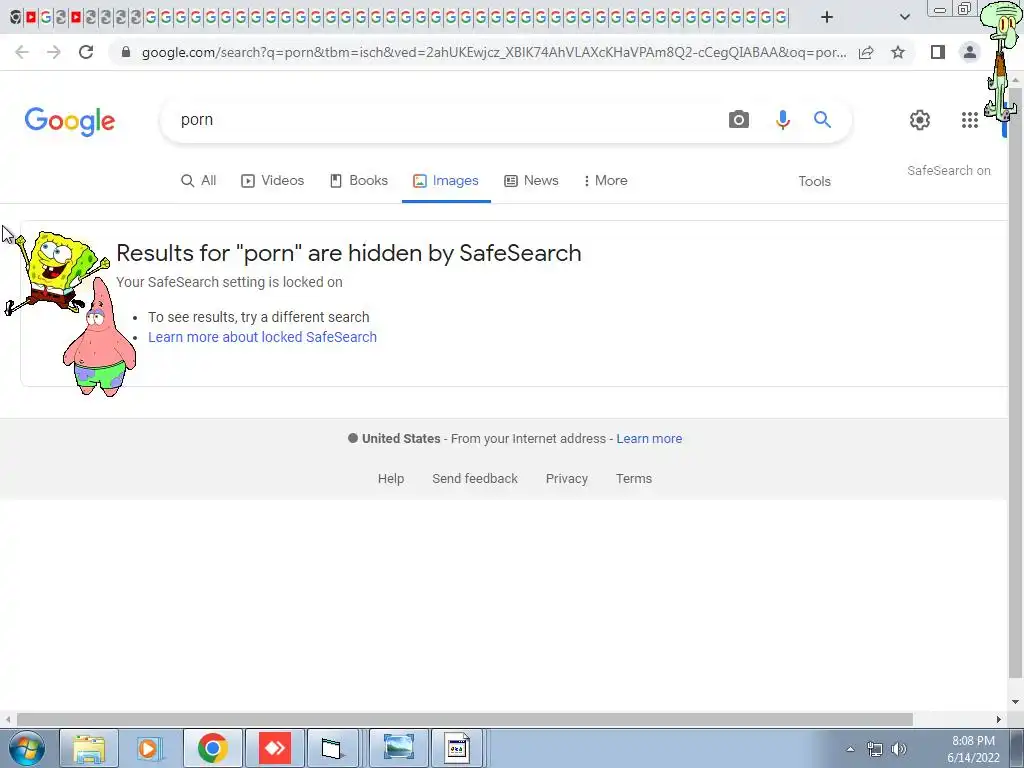Select the Images tab

pos(446,181)
